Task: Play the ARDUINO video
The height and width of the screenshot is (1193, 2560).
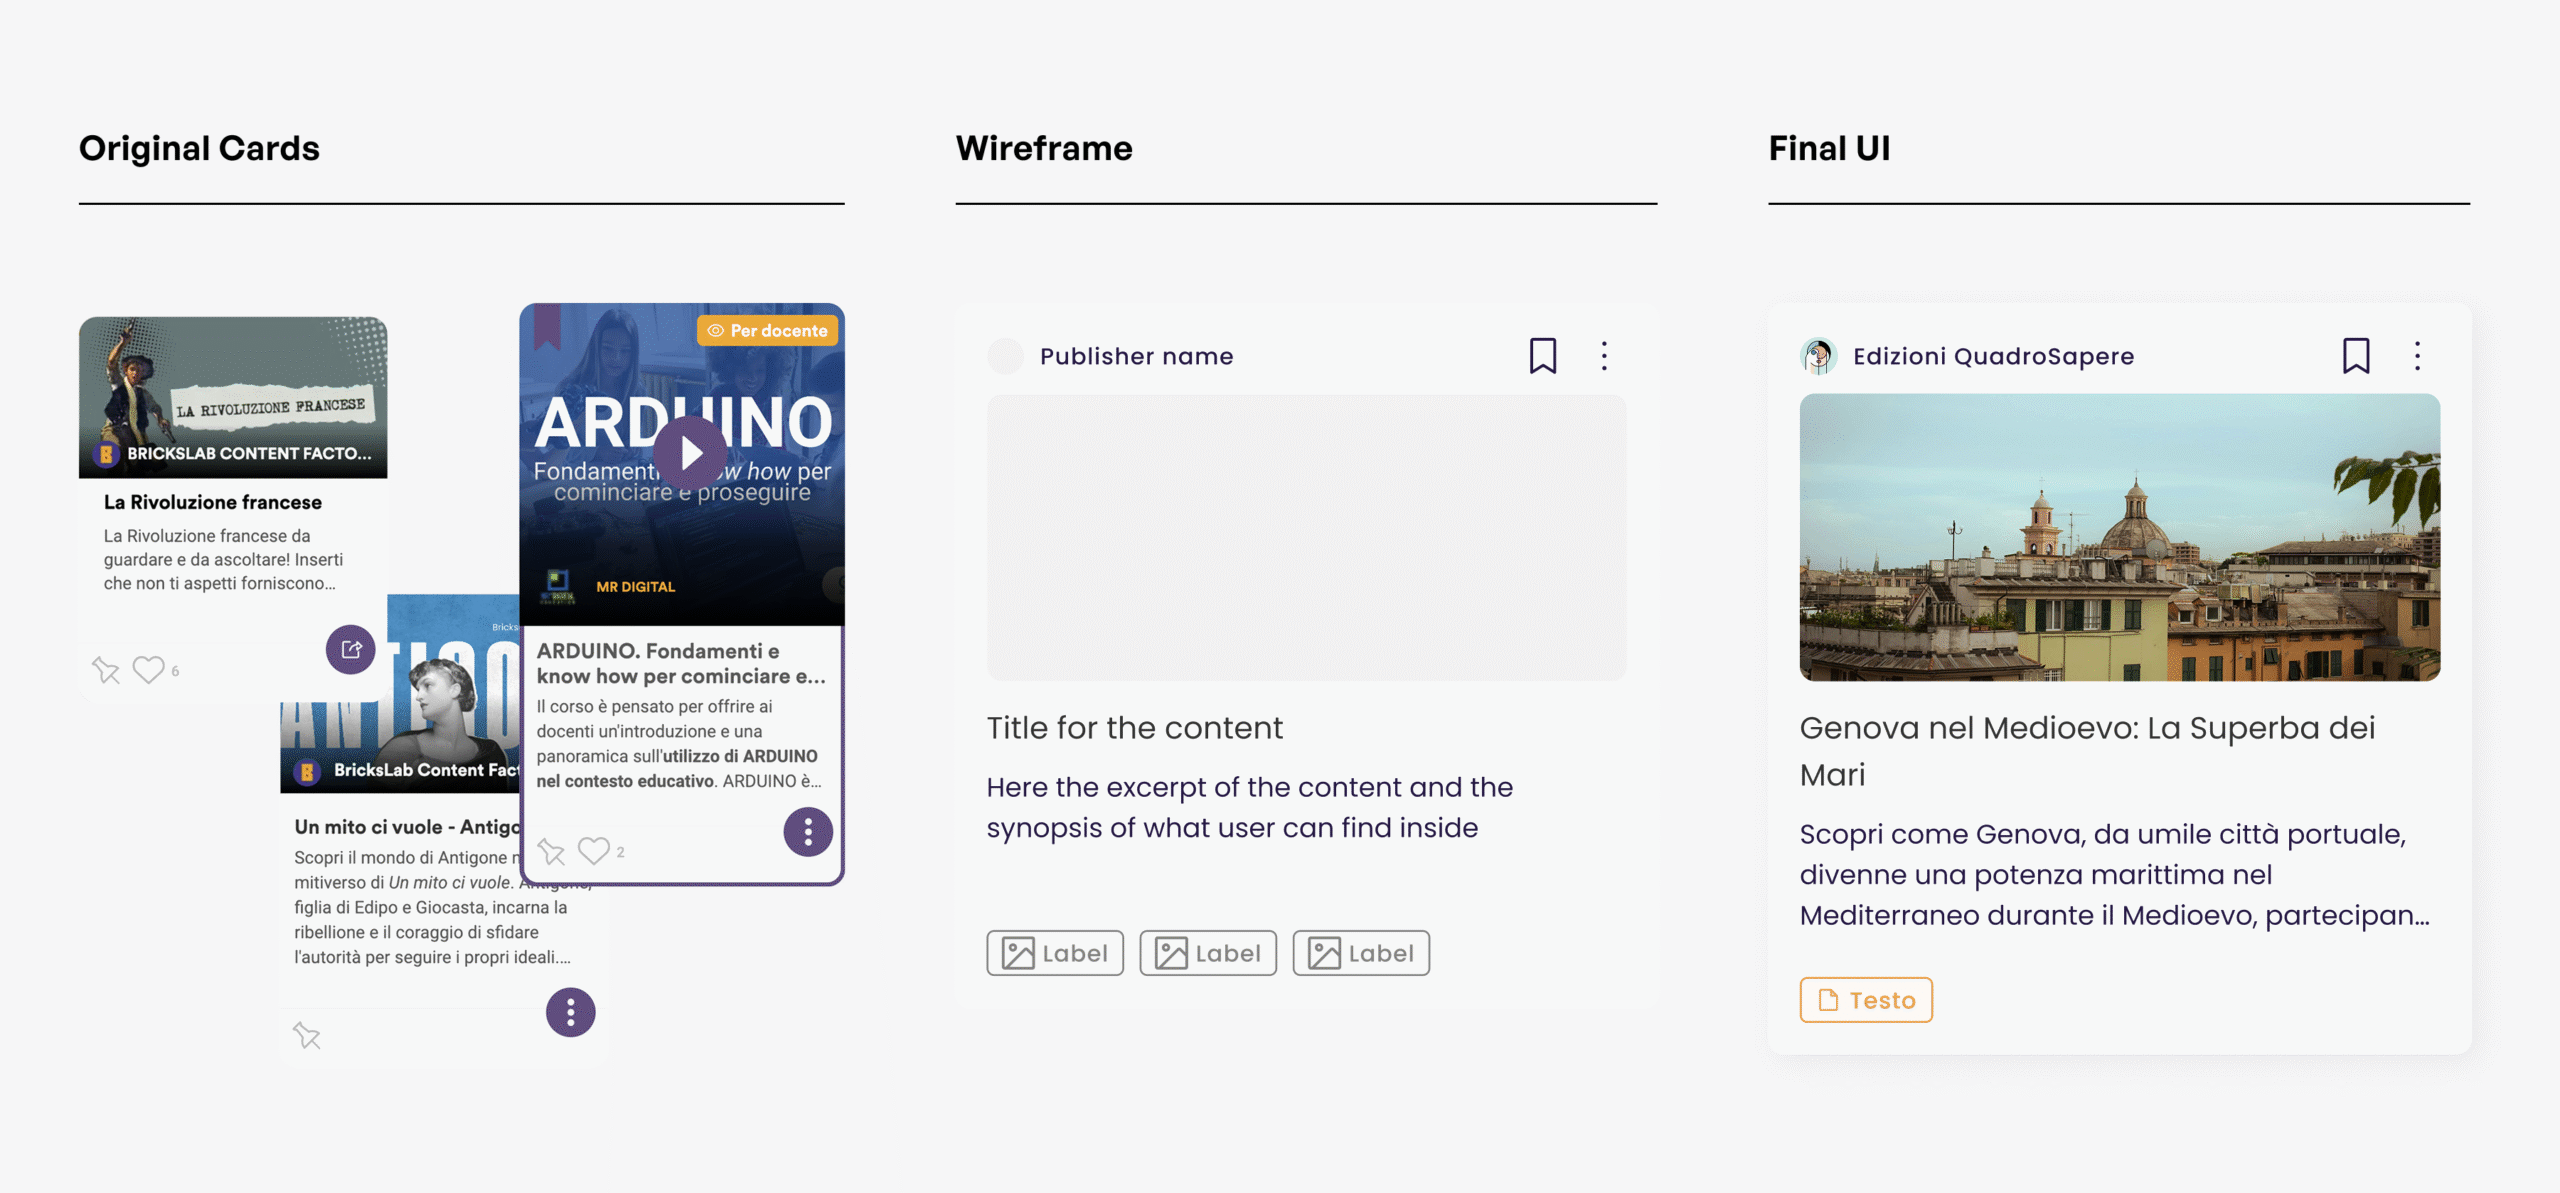Action: (x=689, y=453)
